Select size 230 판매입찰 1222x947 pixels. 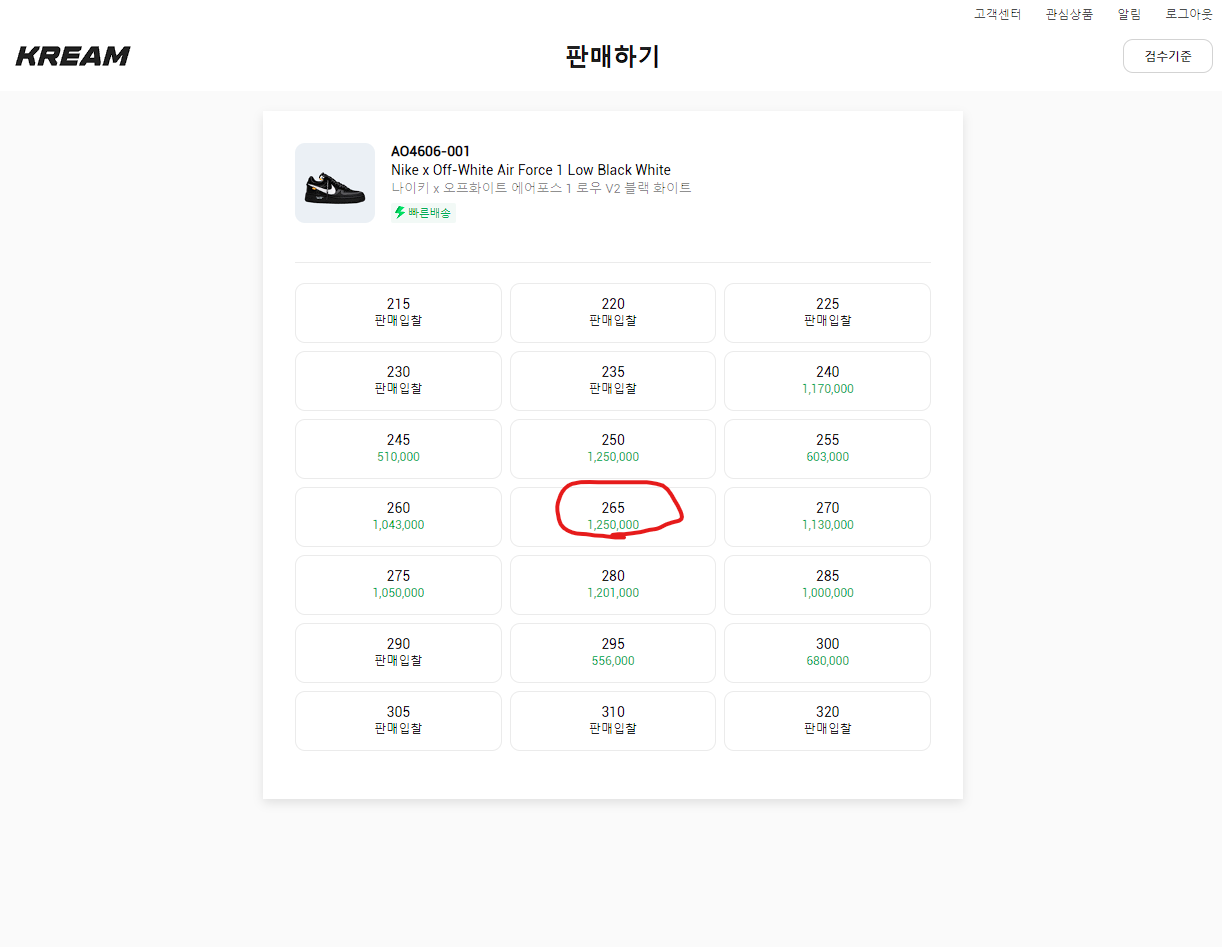point(398,380)
